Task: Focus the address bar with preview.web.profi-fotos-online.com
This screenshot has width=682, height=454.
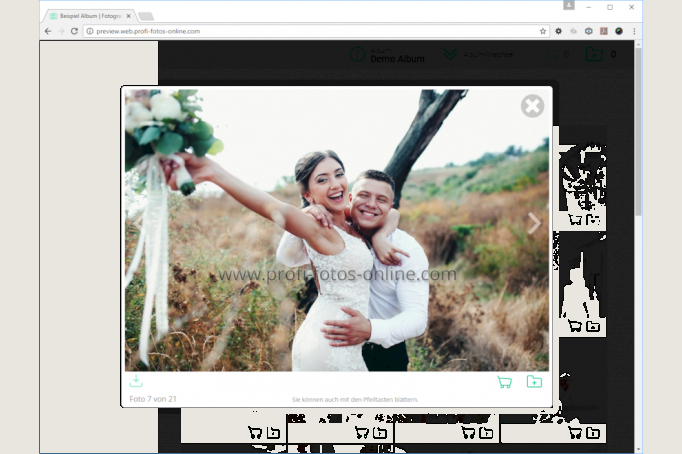Action: [315, 31]
